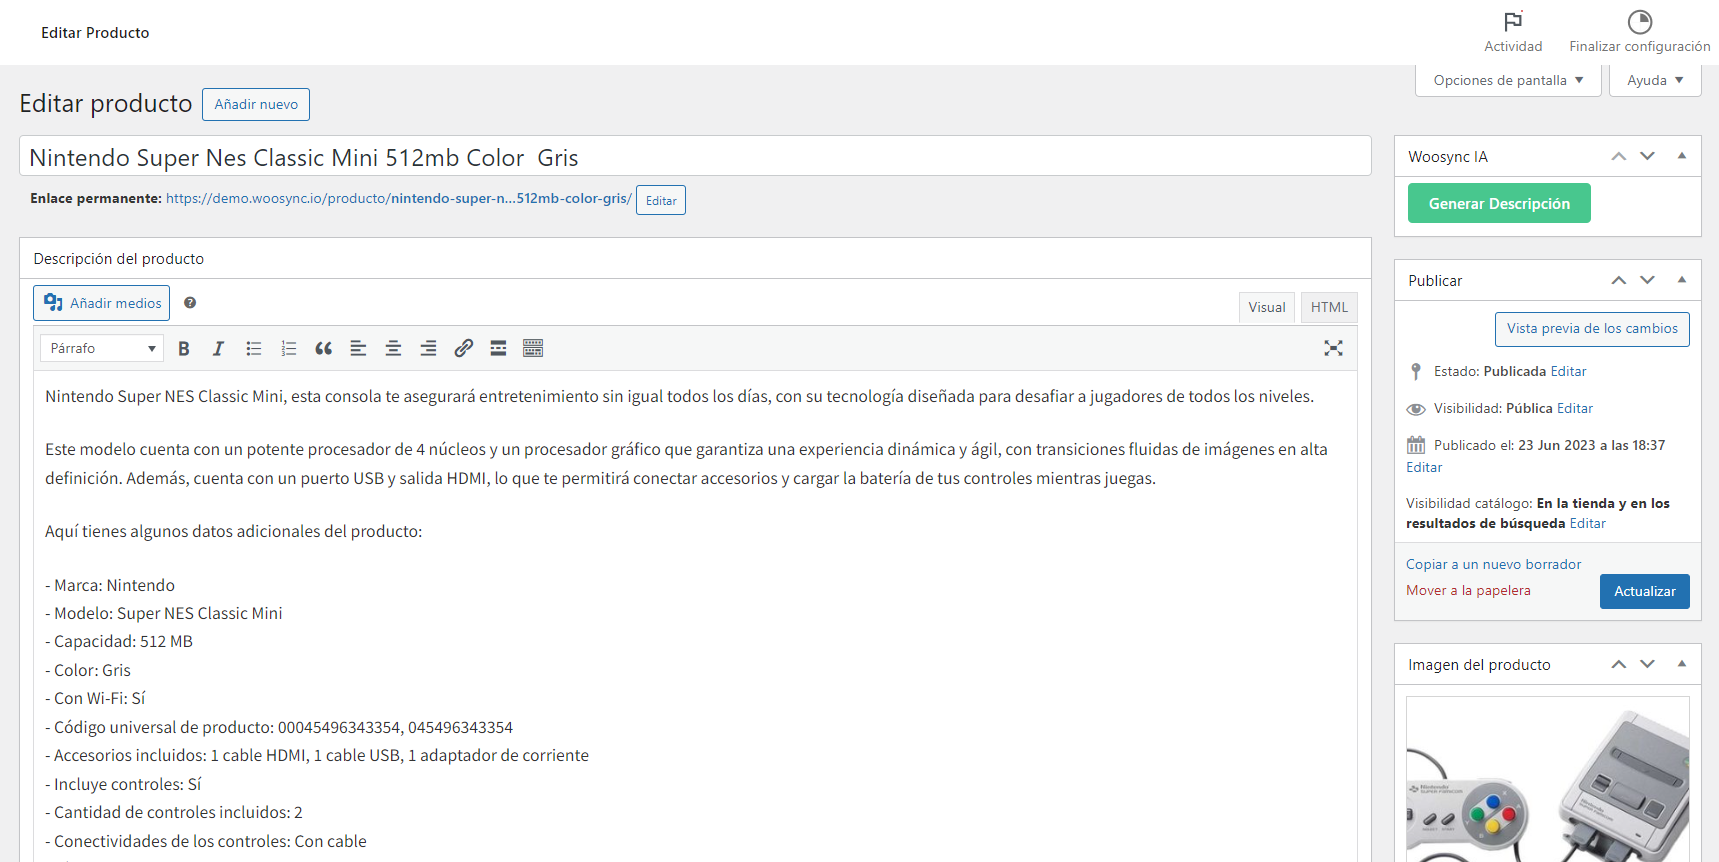
Task: Click the line '- Con Wi-Fi: Sí'
Action: click(95, 698)
